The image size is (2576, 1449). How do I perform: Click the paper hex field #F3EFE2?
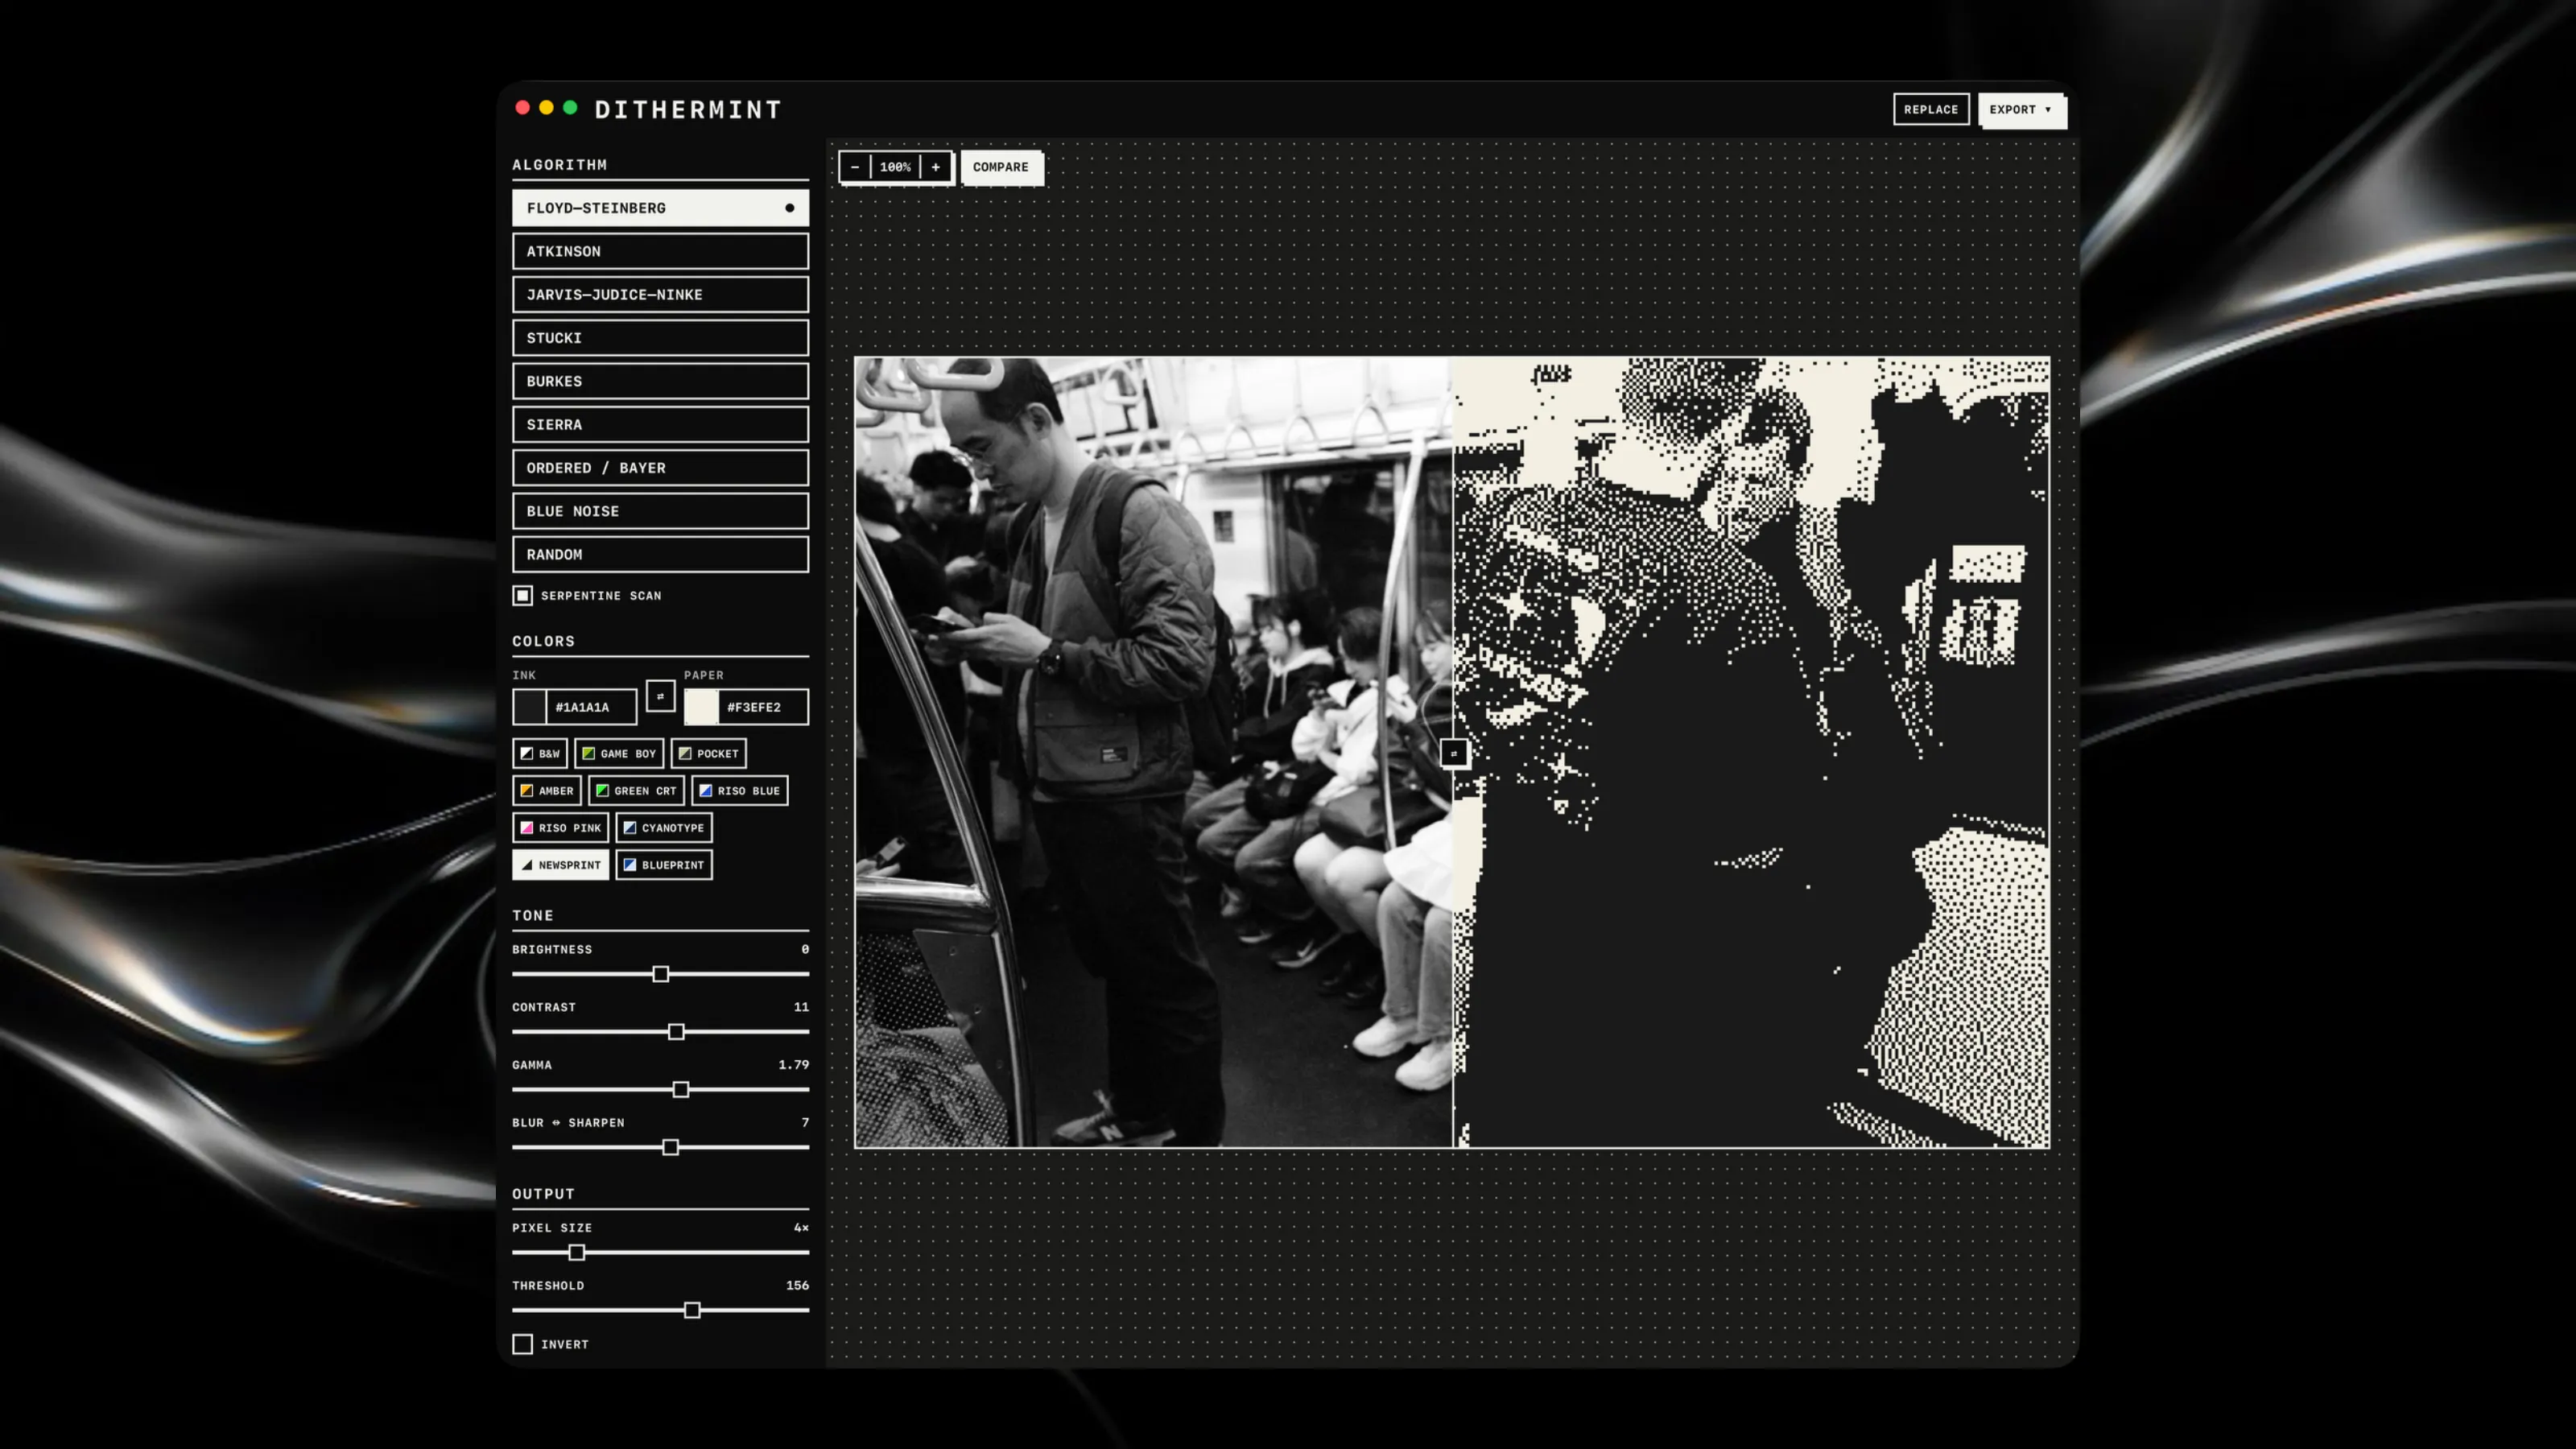point(763,707)
